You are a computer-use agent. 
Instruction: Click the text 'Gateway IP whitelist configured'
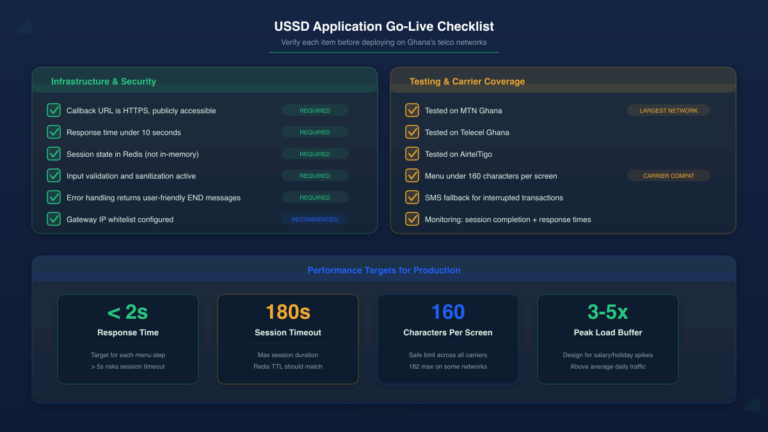(120, 219)
